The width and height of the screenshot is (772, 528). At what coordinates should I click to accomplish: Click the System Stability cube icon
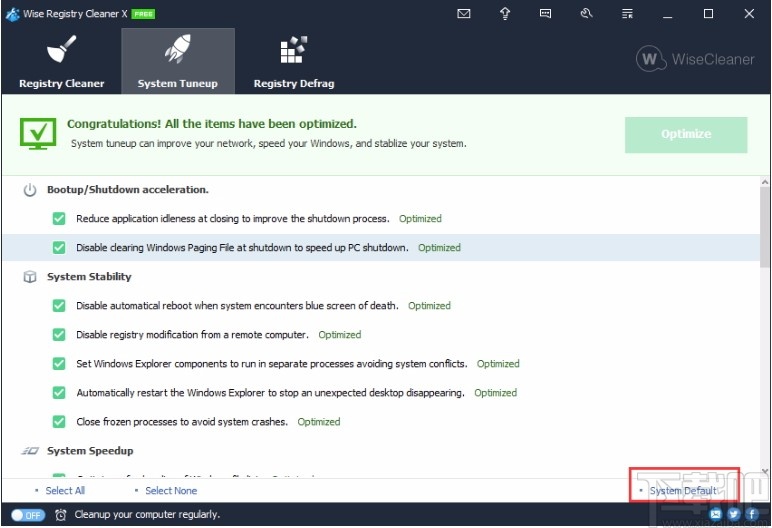pyautogui.click(x=30, y=277)
